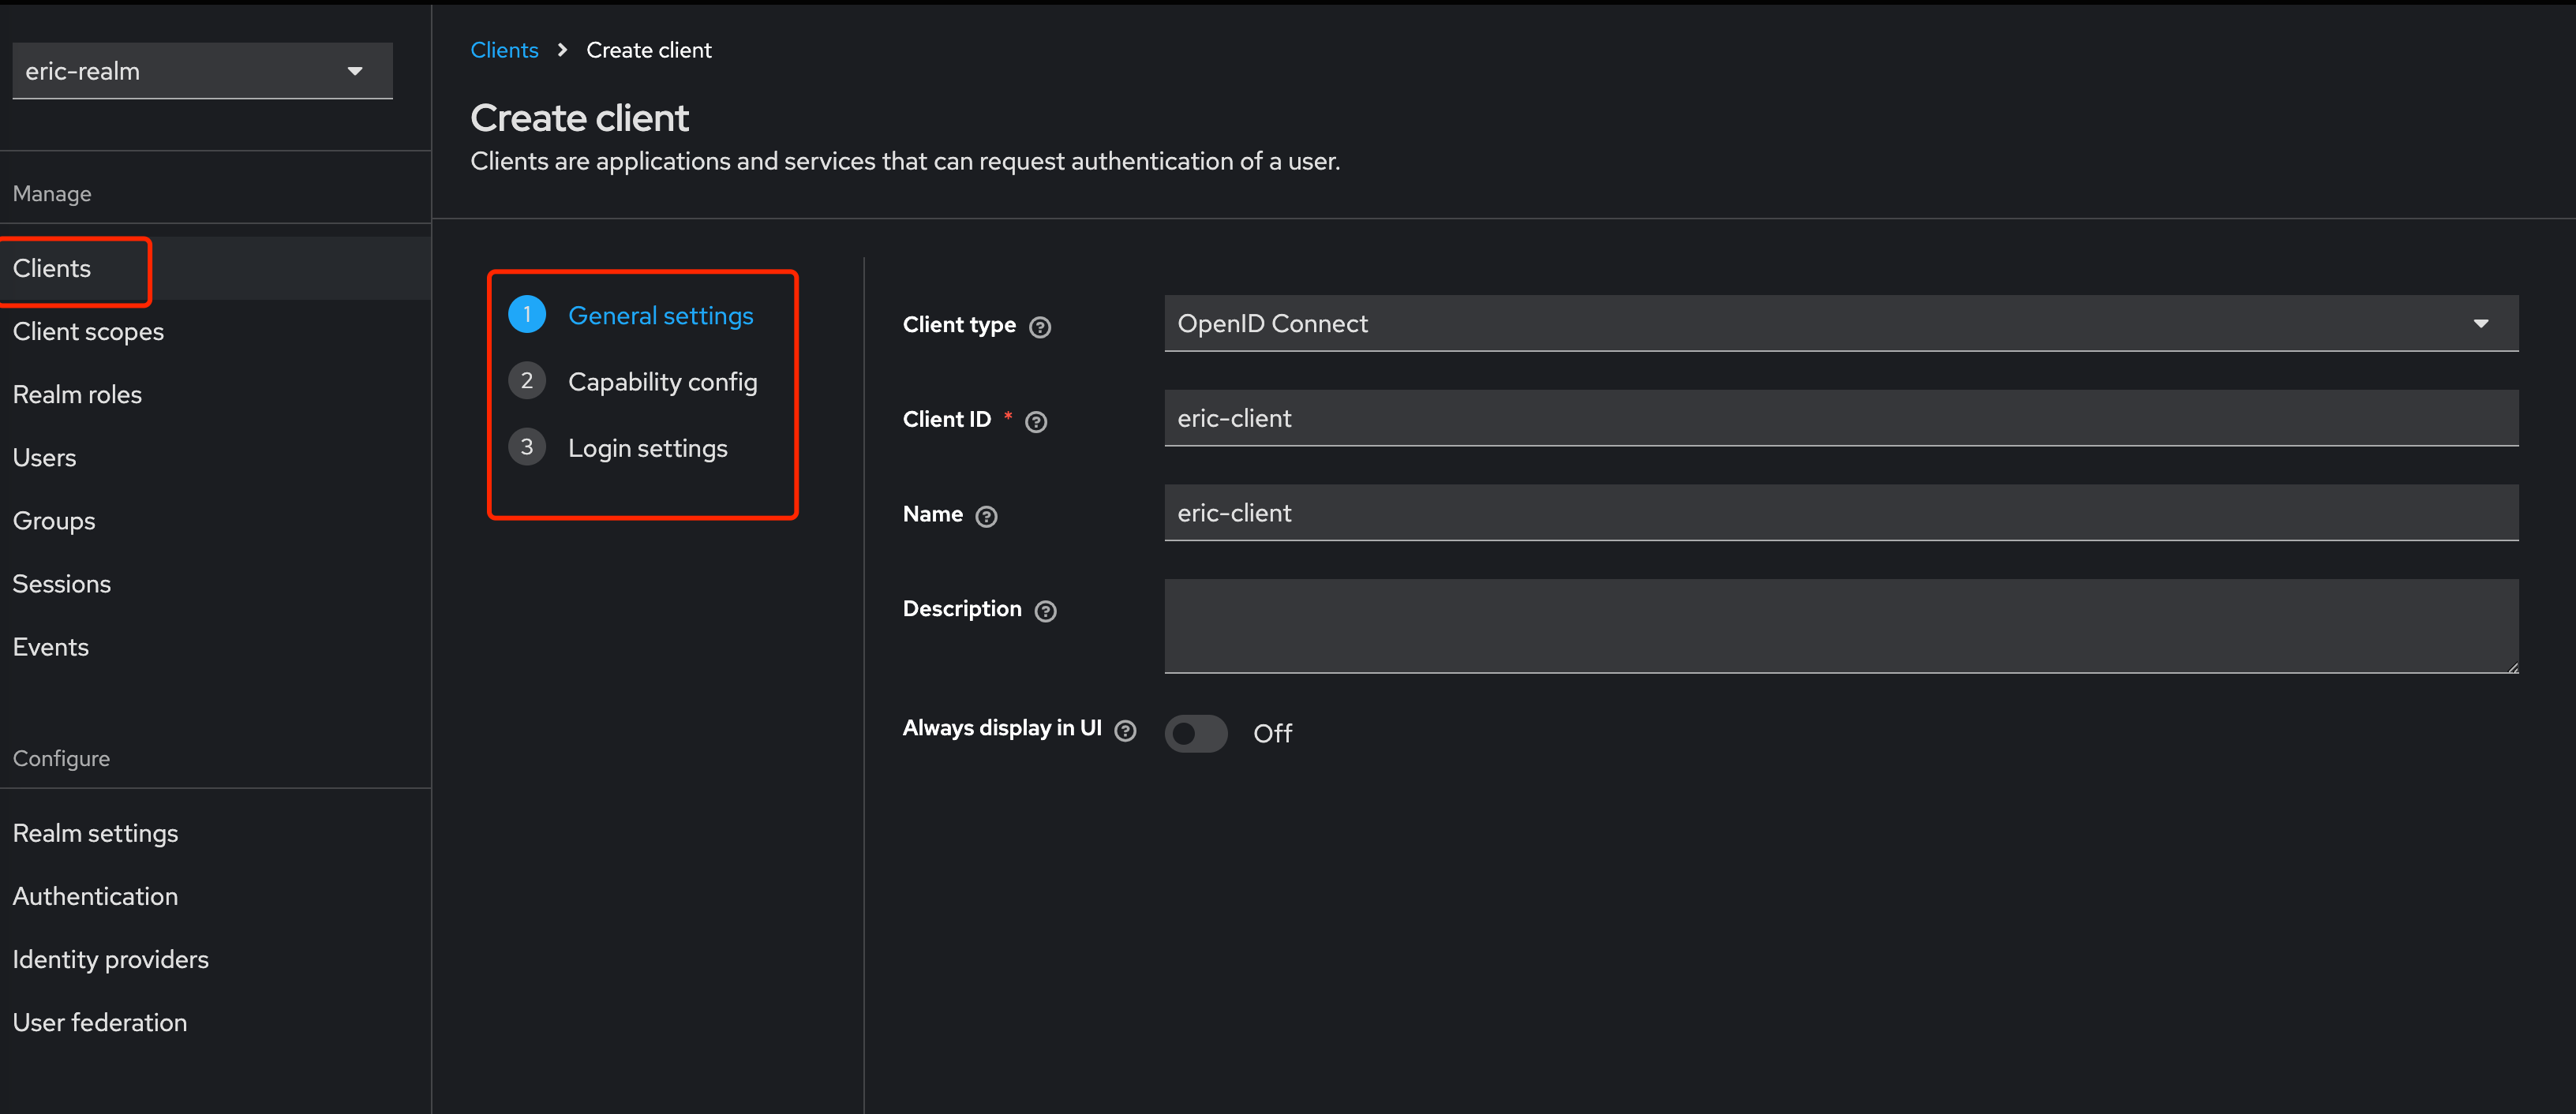
Task: Select the General settings wizard step
Action: point(660,315)
